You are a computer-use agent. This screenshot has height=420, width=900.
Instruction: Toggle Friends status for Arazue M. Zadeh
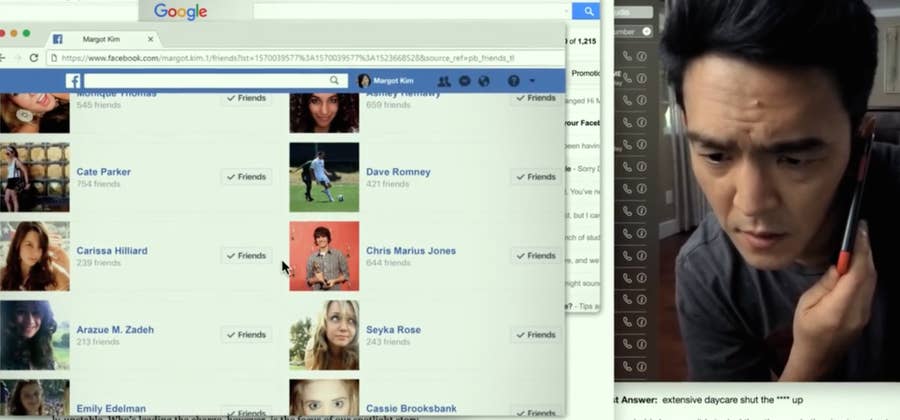(x=246, y=335)
